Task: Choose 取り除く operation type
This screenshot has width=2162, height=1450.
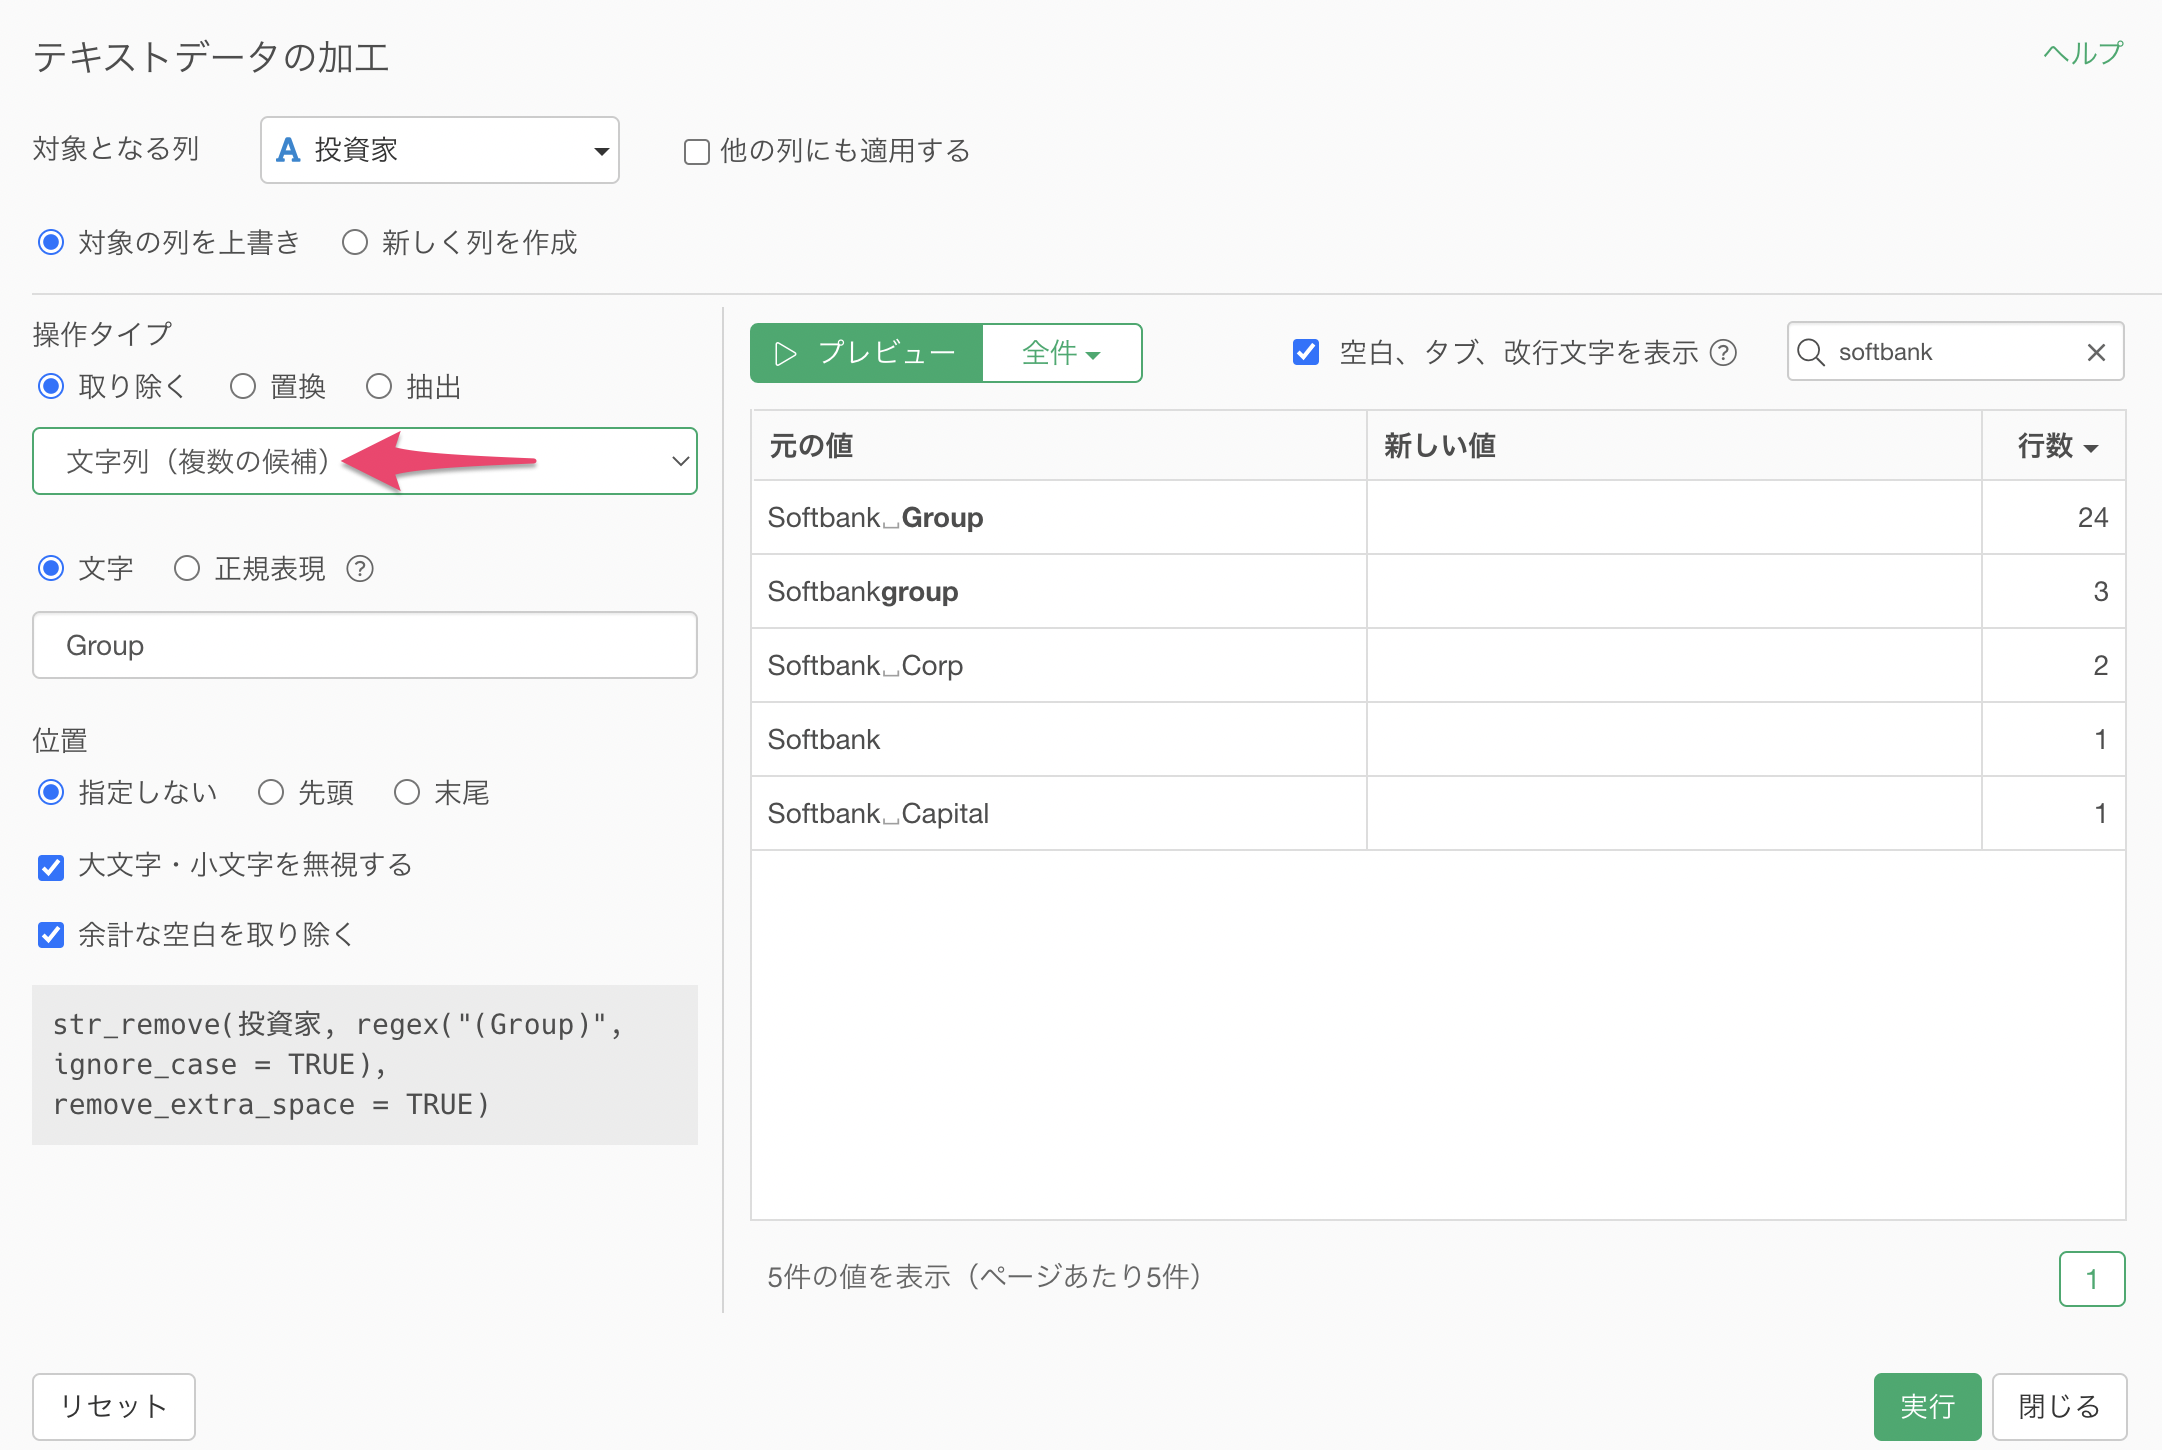Action: click(51, 387)
